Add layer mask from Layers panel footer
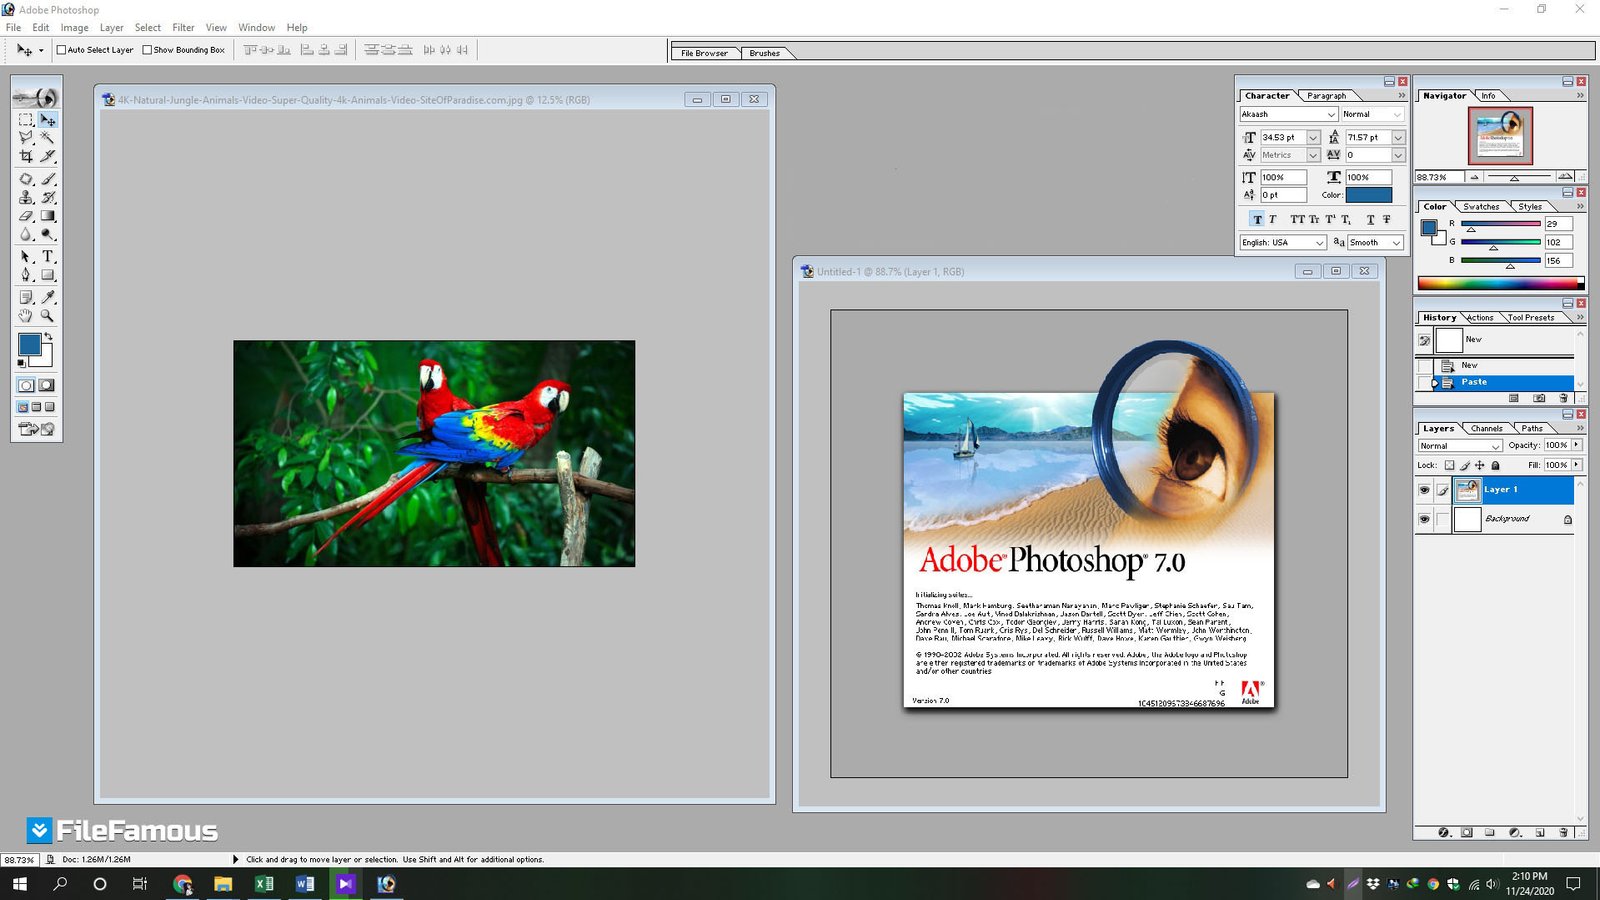Image resolution: width=1600 pixels, height=900 pixels. coord(1467,832)
